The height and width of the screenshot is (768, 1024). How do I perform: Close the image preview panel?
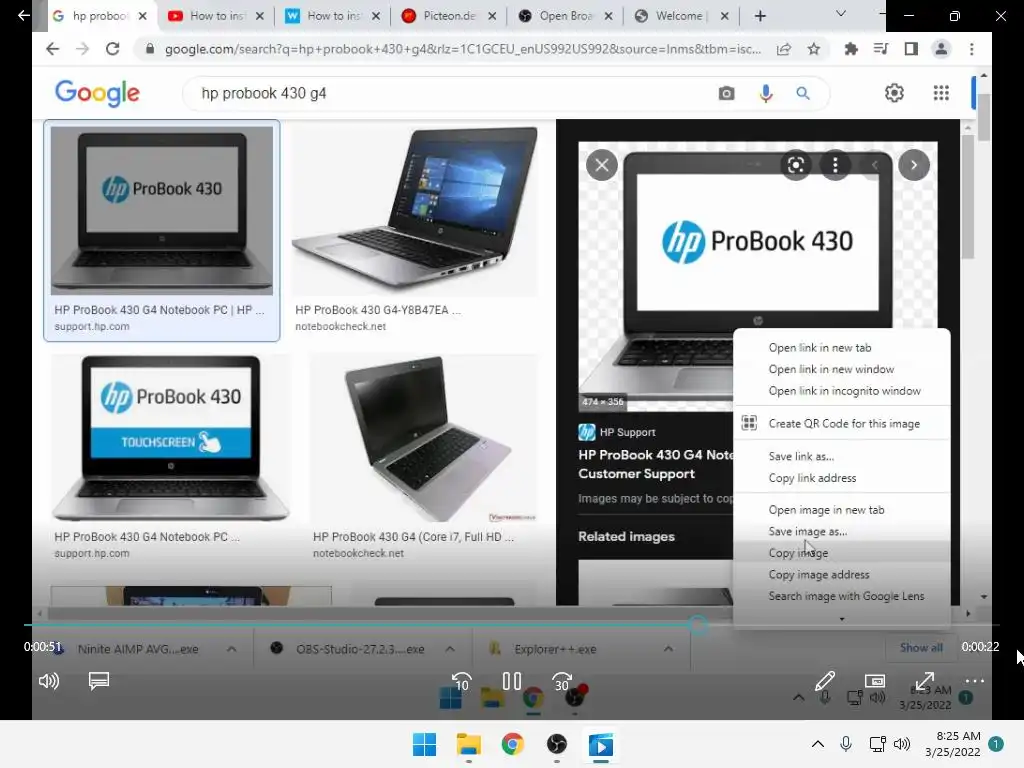pos(601,165)
